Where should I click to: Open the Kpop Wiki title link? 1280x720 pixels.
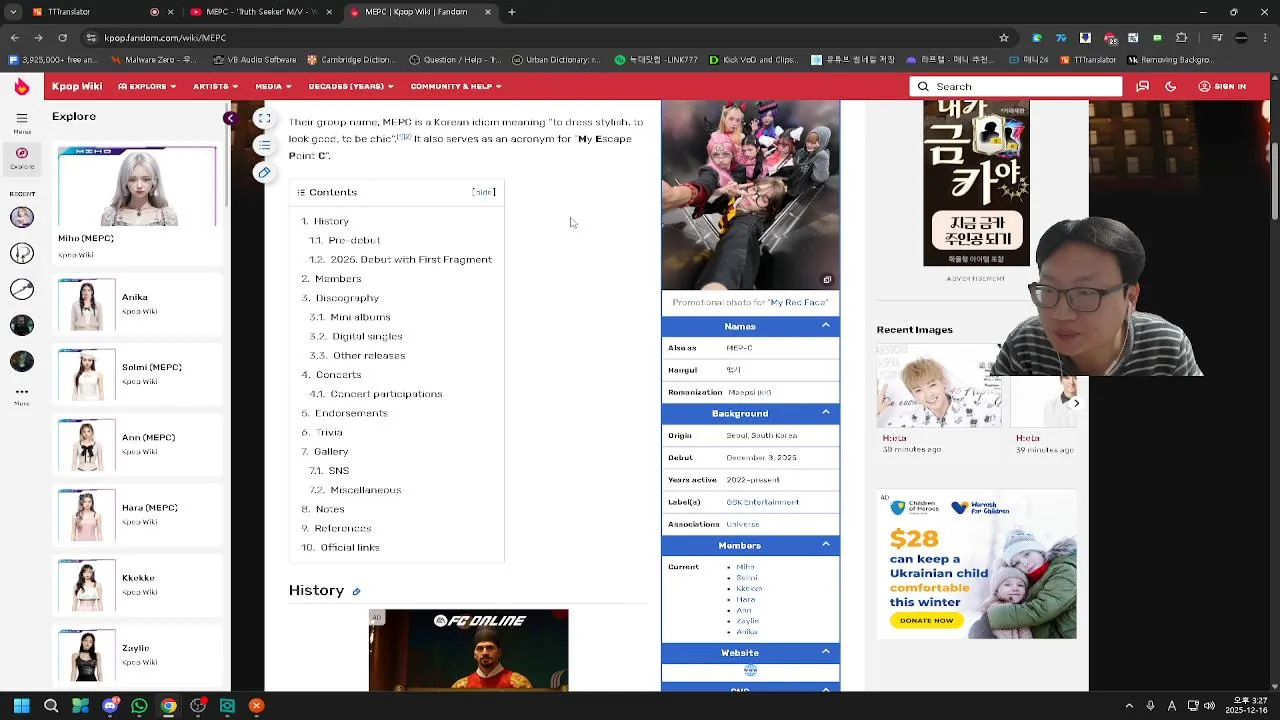tap(77, 86)
